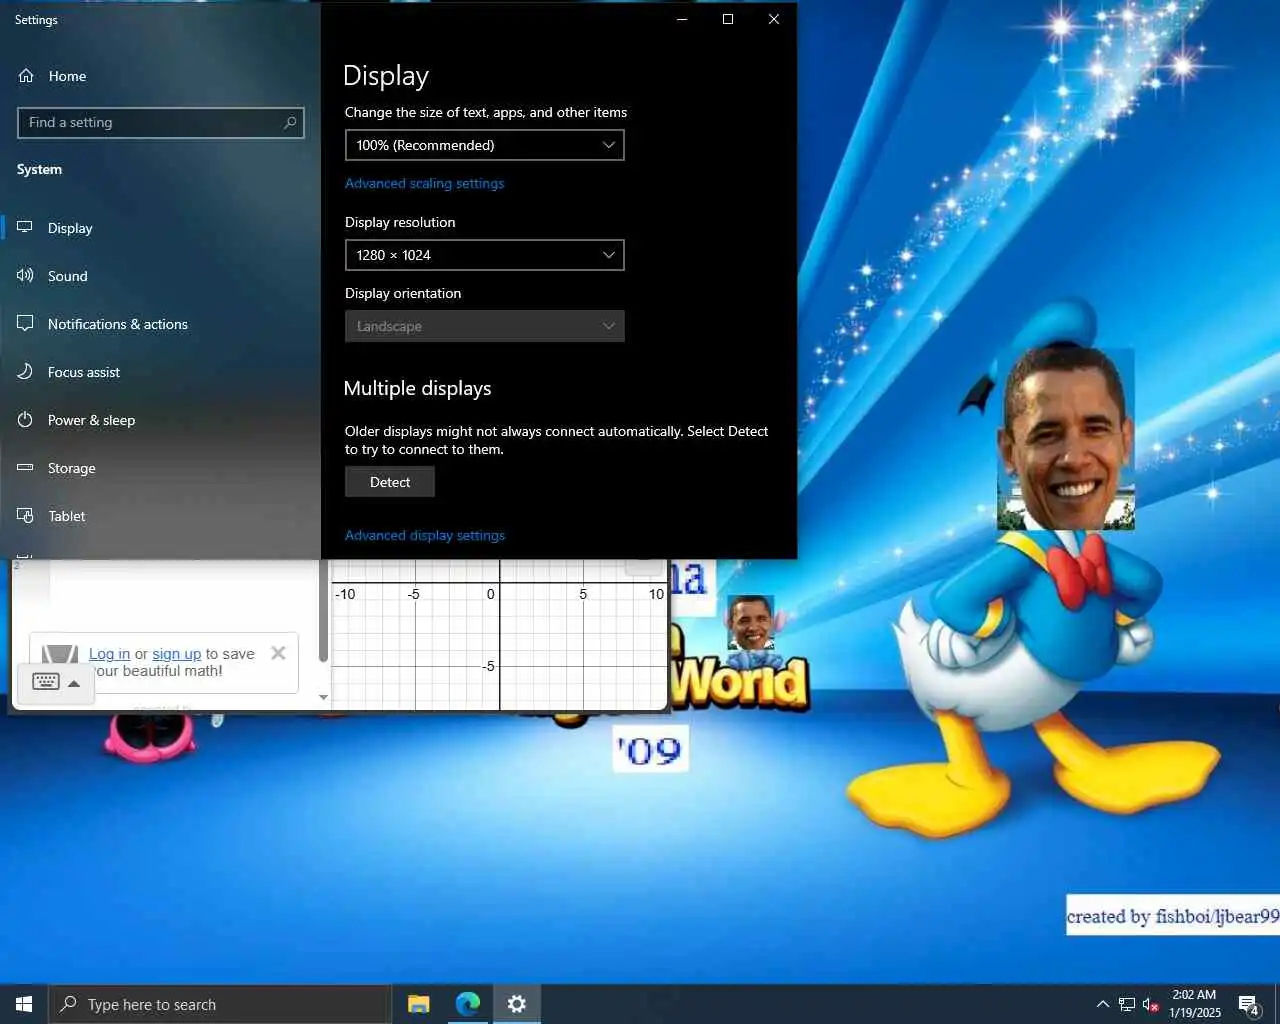This screenshot has height=1024, width=1280.
Task: Click the Tablet device icon
Action: 25,515
